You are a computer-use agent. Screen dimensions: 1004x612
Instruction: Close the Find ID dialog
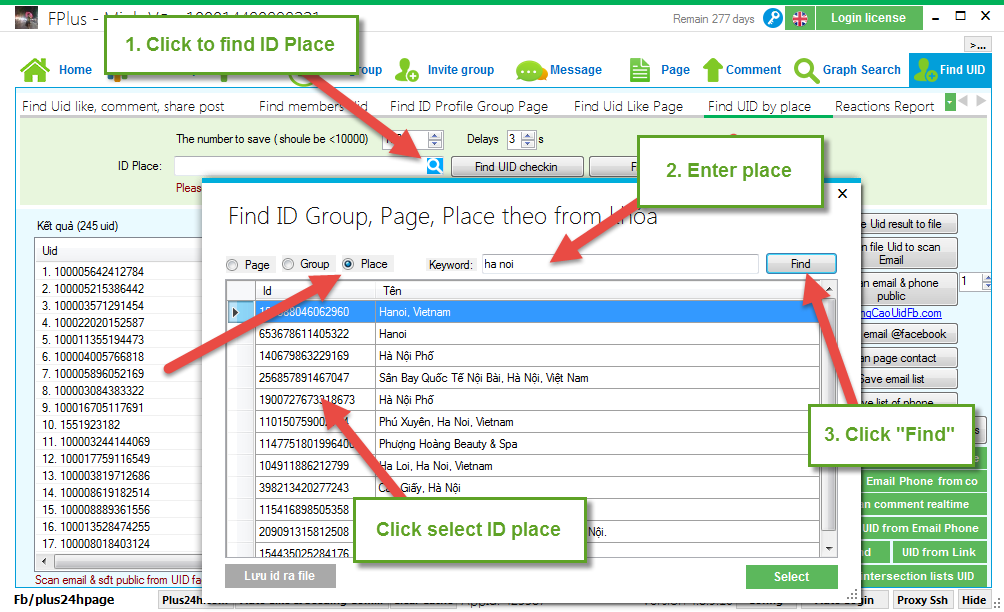tap(843, 193)
